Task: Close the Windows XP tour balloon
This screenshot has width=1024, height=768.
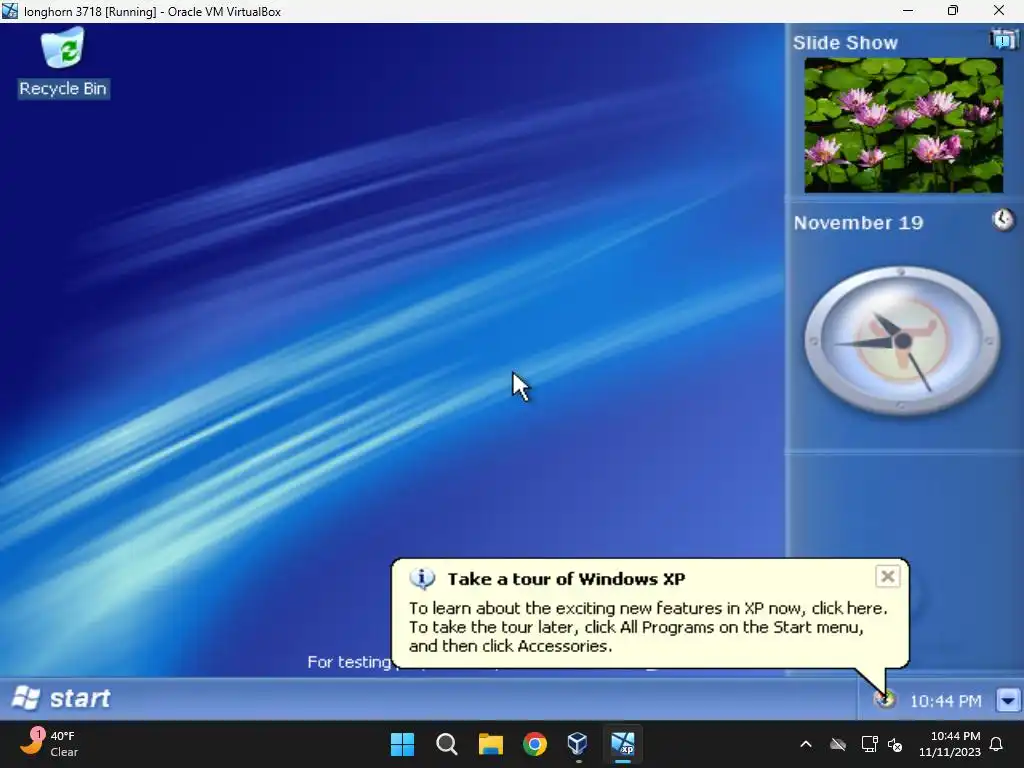Action: (887, 576)
